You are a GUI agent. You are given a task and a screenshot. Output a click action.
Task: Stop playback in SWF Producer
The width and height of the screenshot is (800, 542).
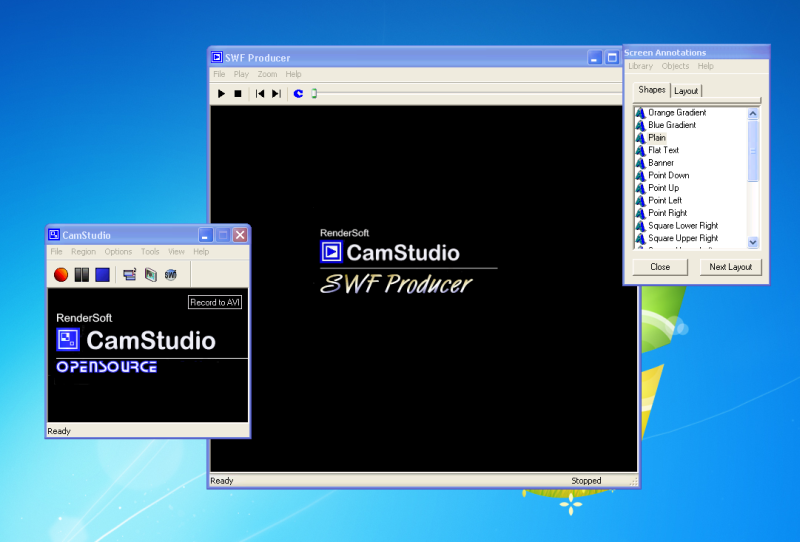tap(238, 93)
